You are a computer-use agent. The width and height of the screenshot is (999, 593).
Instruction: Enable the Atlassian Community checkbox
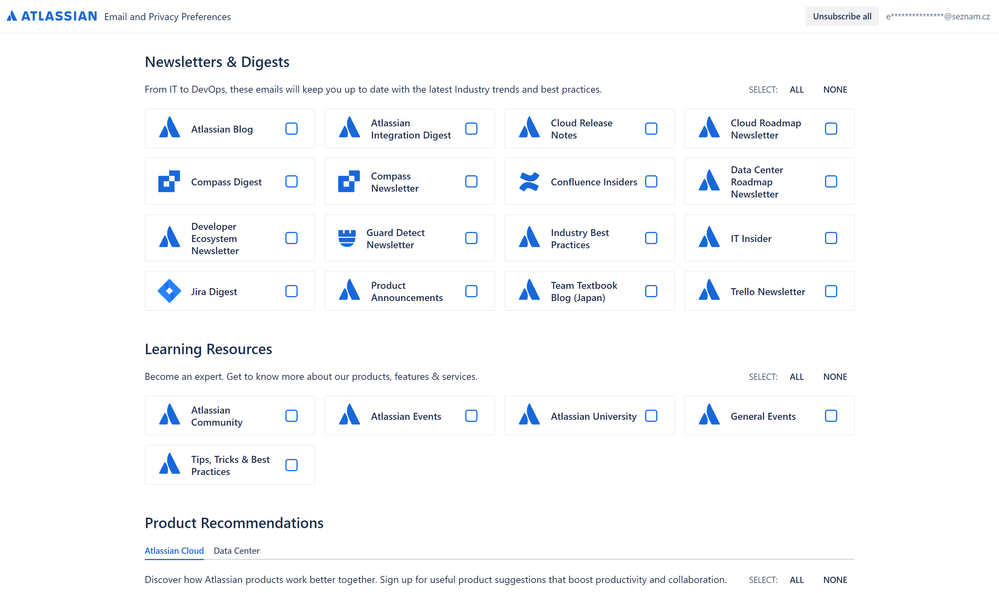291,416
